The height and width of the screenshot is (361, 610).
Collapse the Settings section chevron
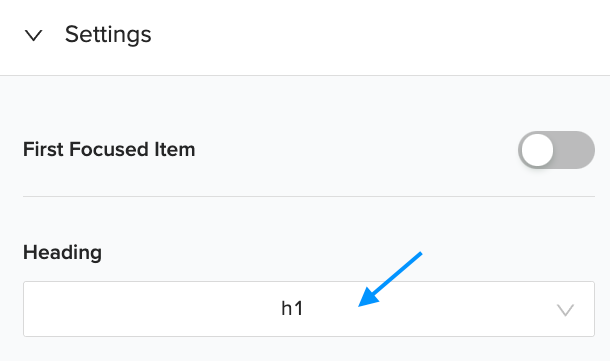click(33, 35)
